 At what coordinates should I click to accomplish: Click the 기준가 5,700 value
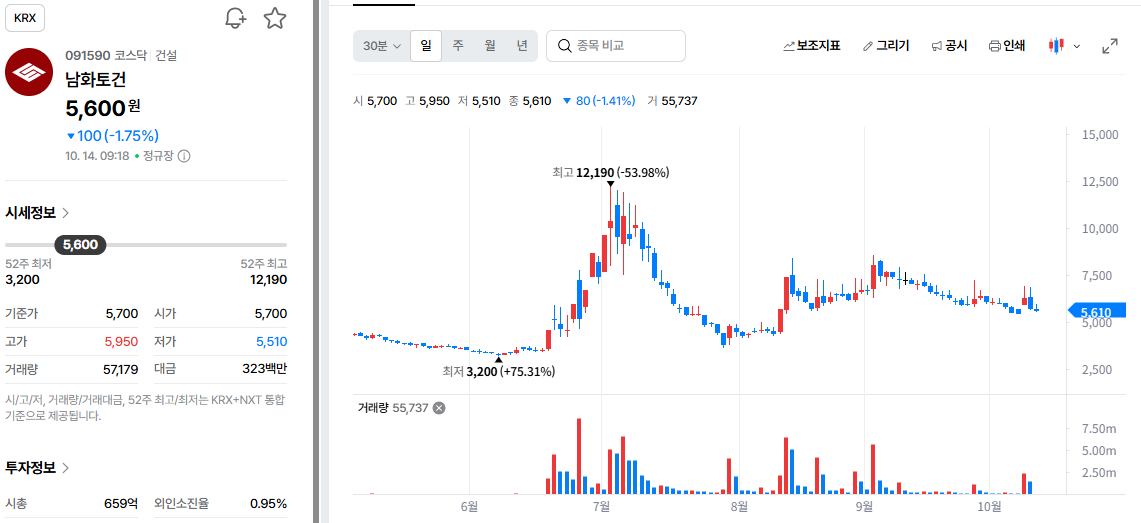122,314
